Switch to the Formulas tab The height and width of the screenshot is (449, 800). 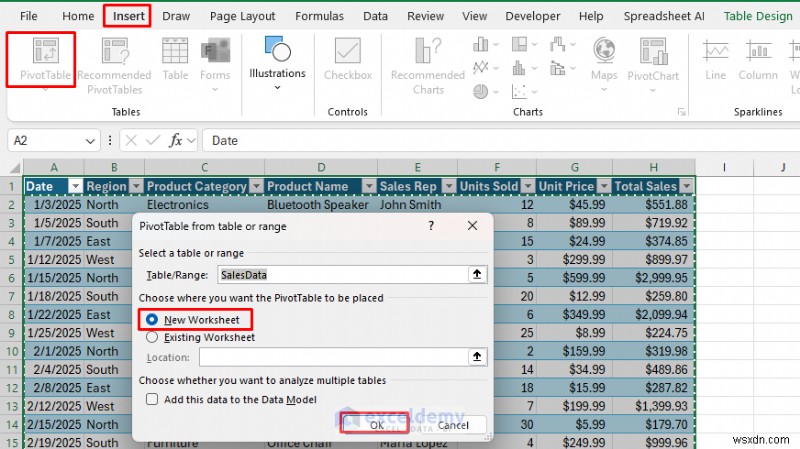[x=319, y=16]
